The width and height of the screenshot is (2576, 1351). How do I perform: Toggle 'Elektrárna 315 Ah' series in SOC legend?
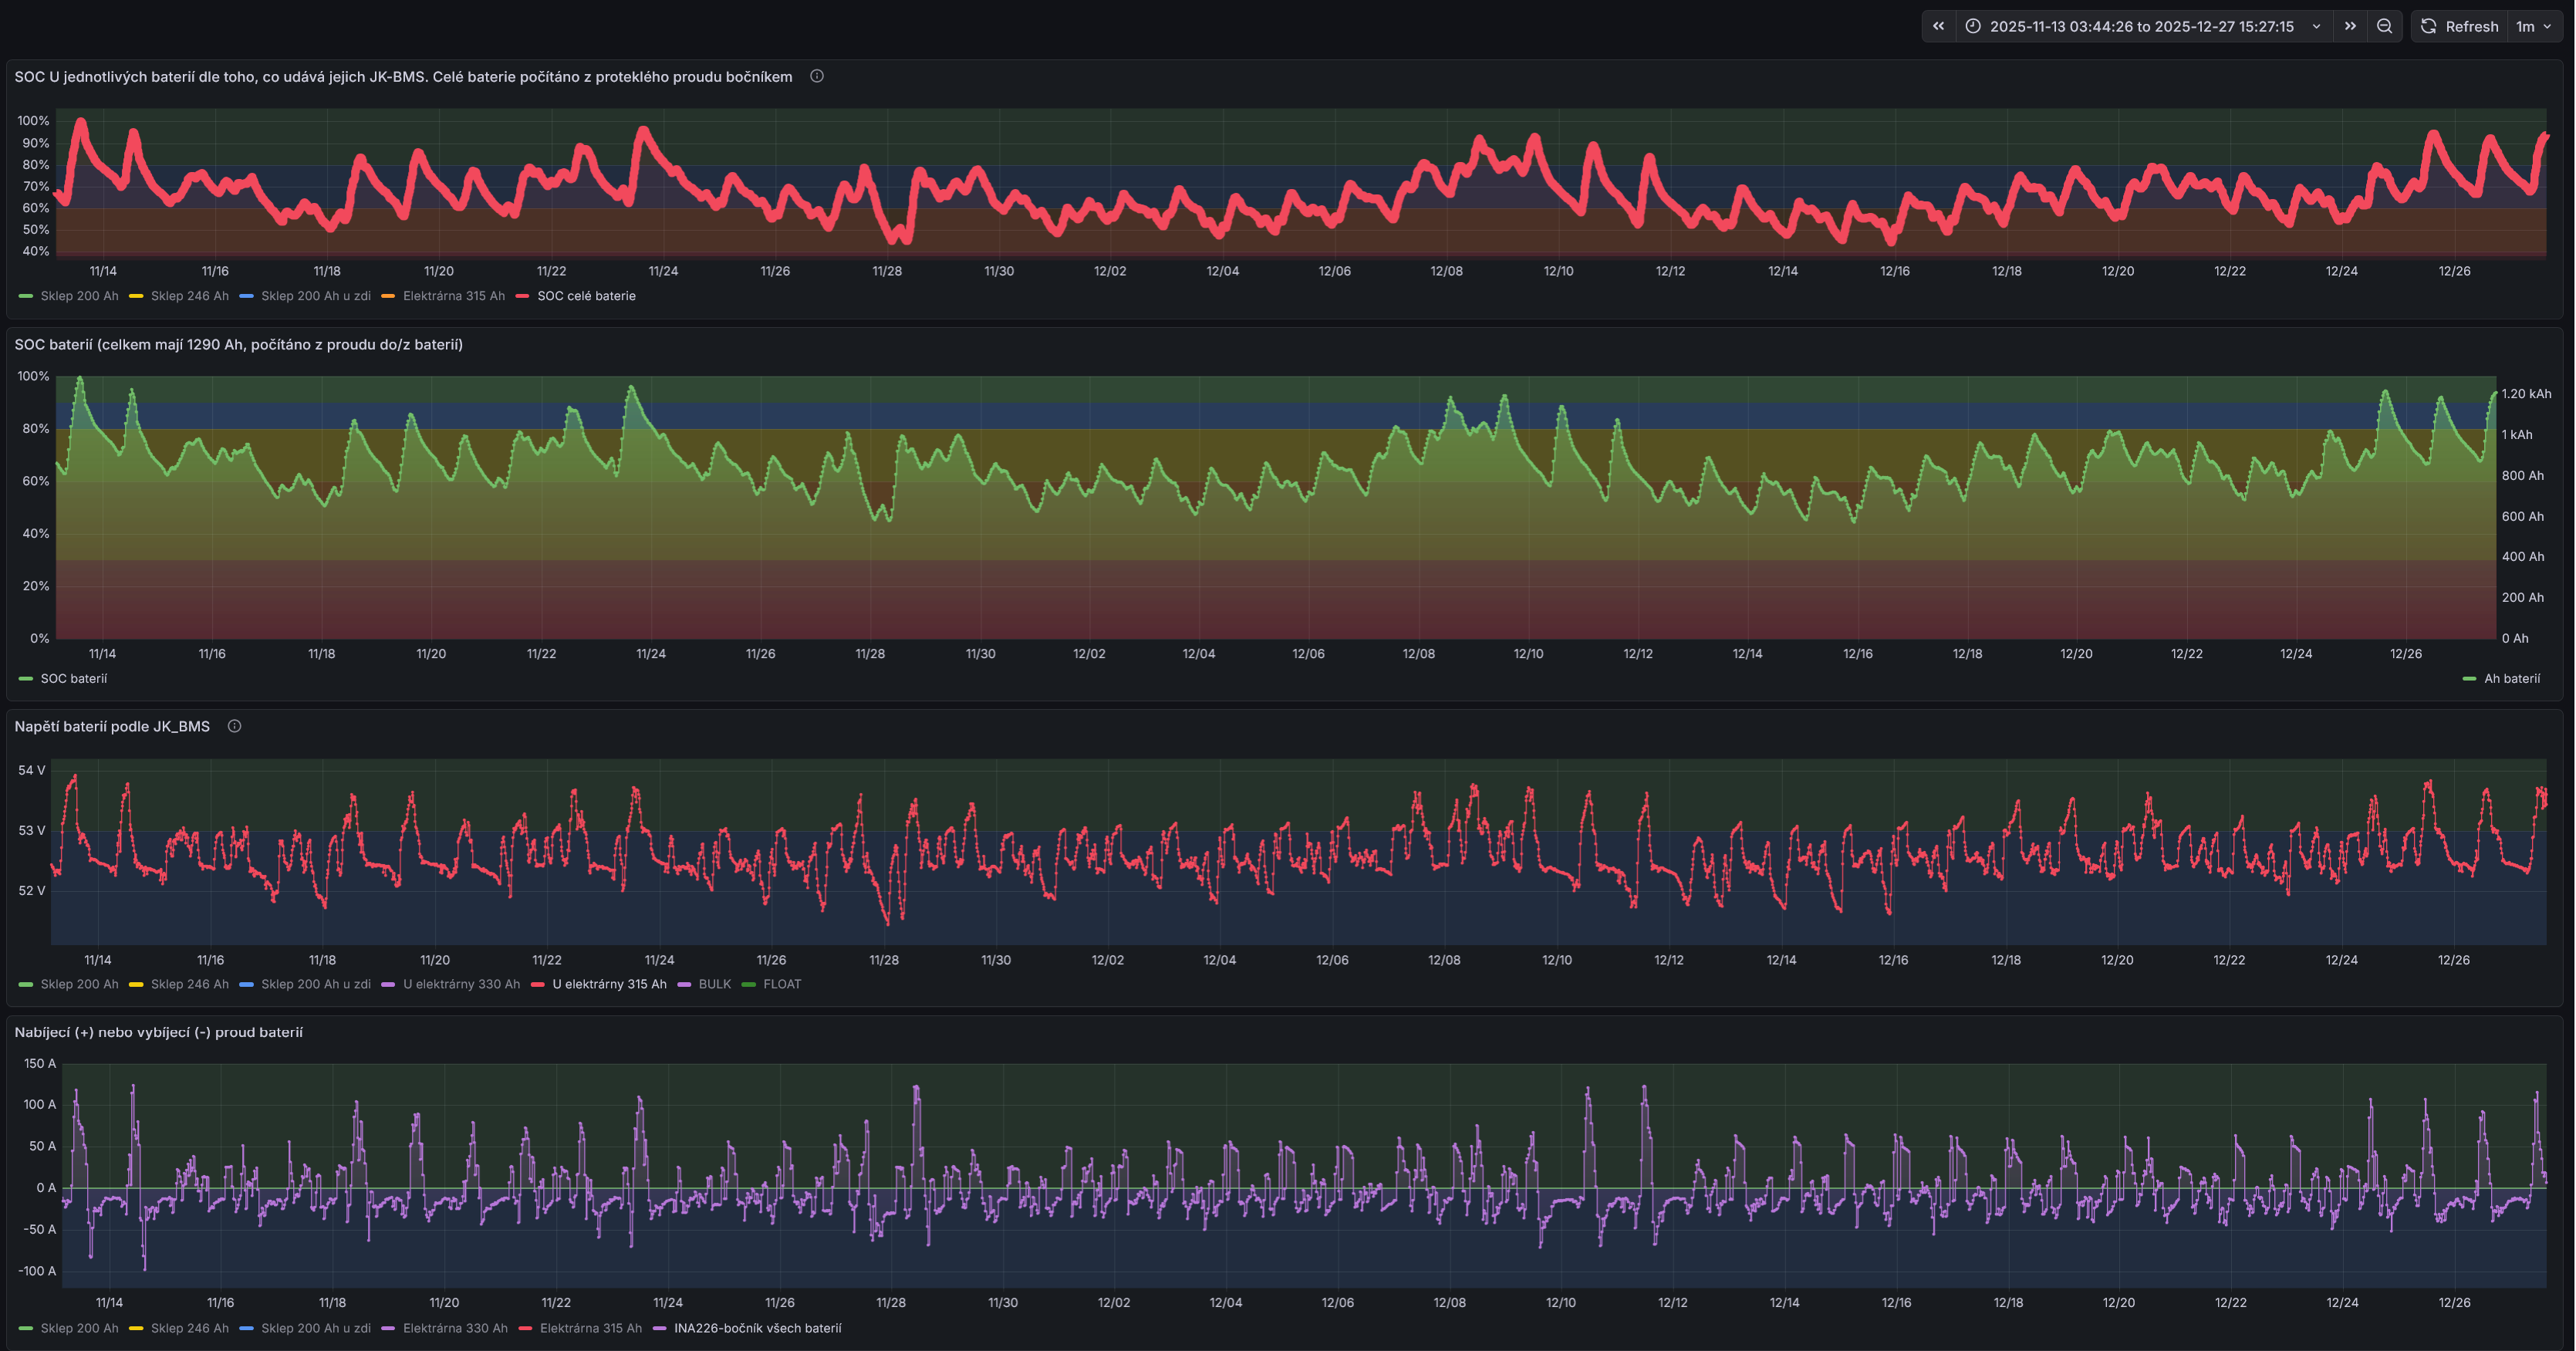coord(453,296)
